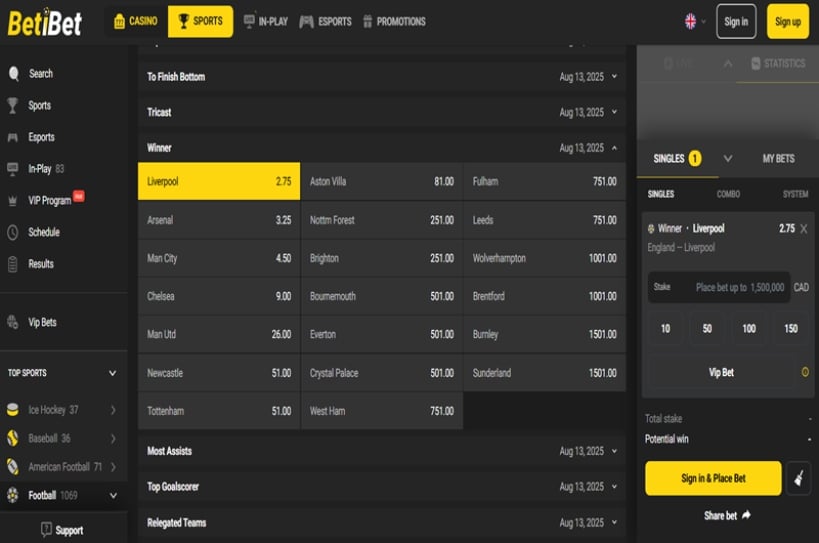Select the Combo bet type
This screenshot has width=819, height=543.
[x=728, y=194]
